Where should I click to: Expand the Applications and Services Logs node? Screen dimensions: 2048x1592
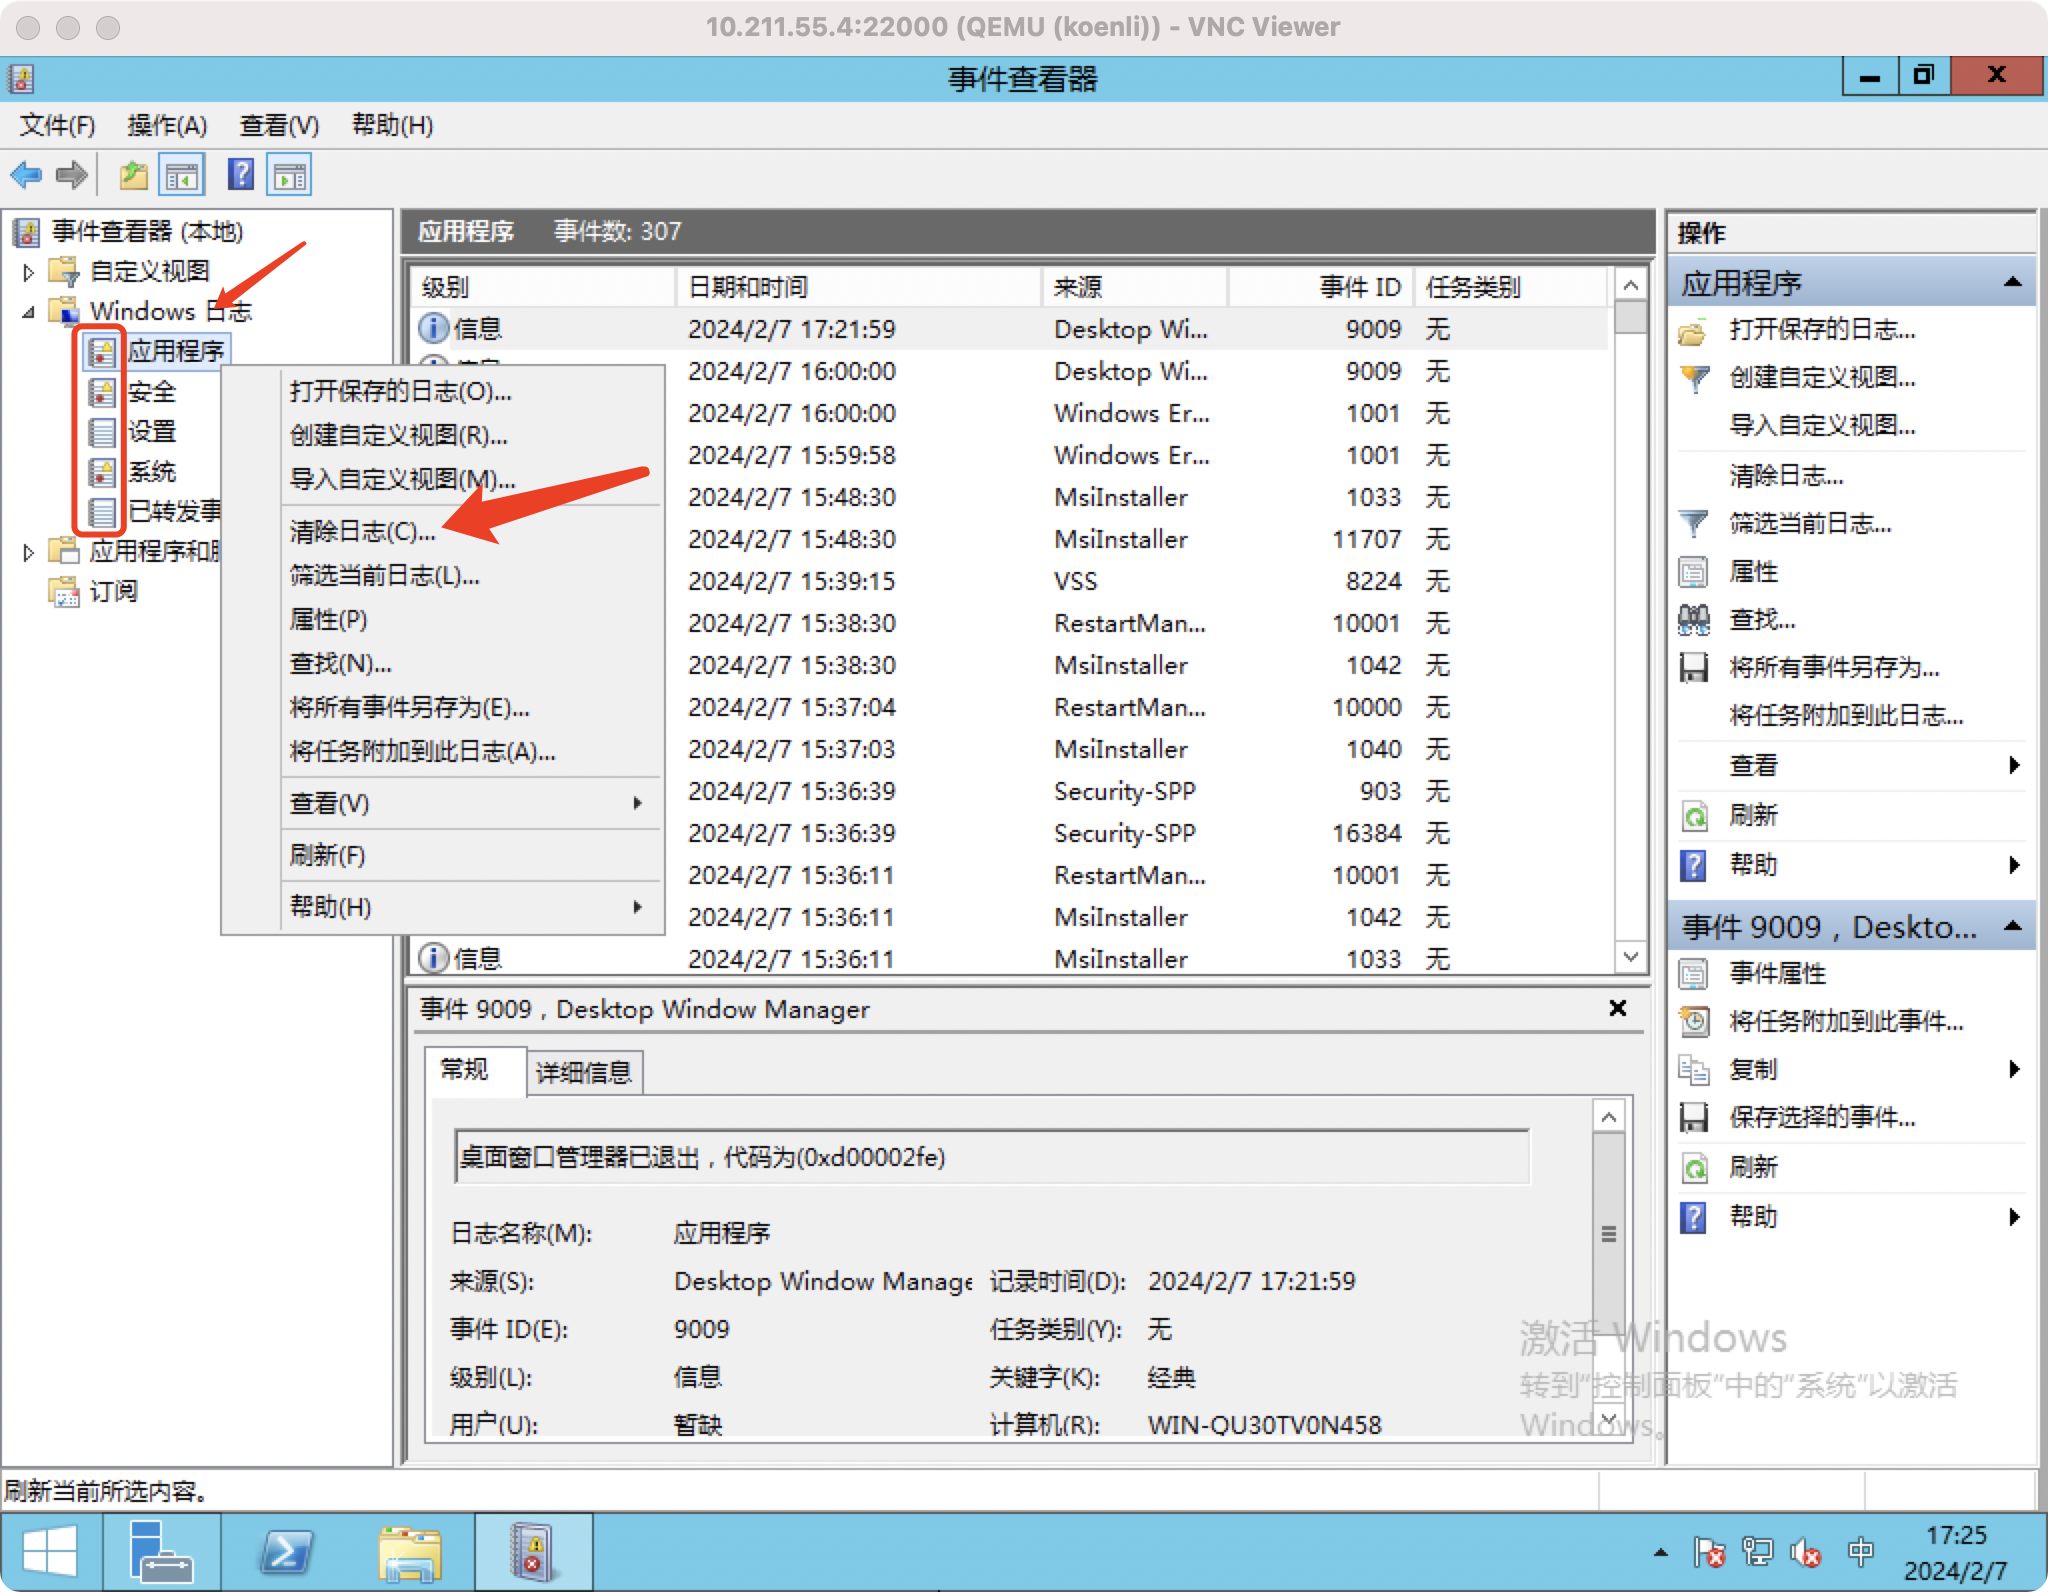point(28,552)
